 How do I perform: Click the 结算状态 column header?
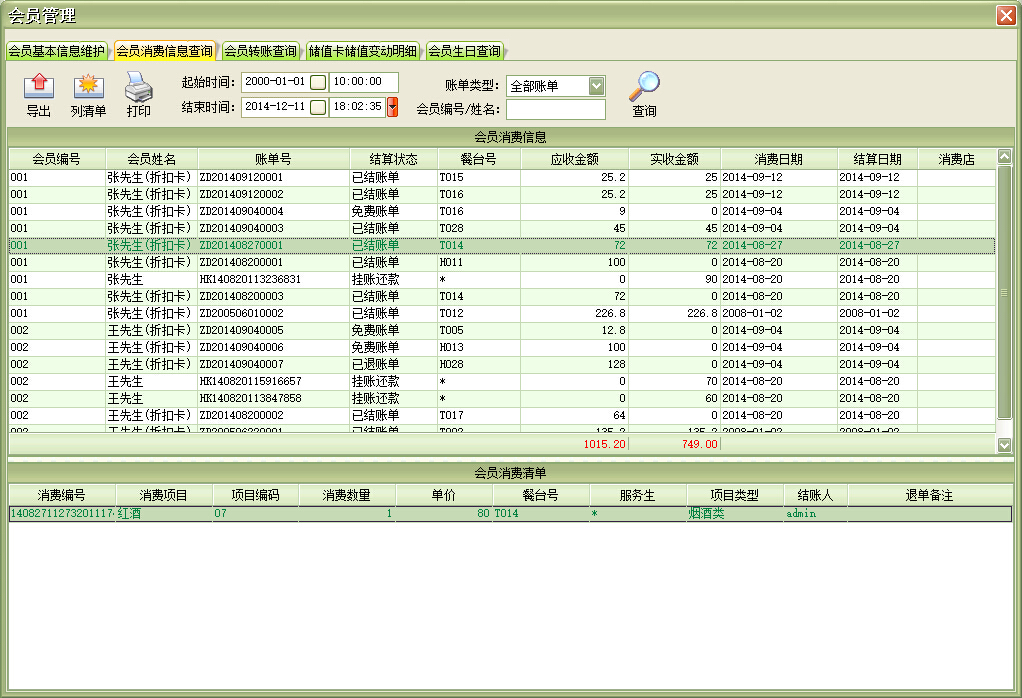(x=393, y=159)
